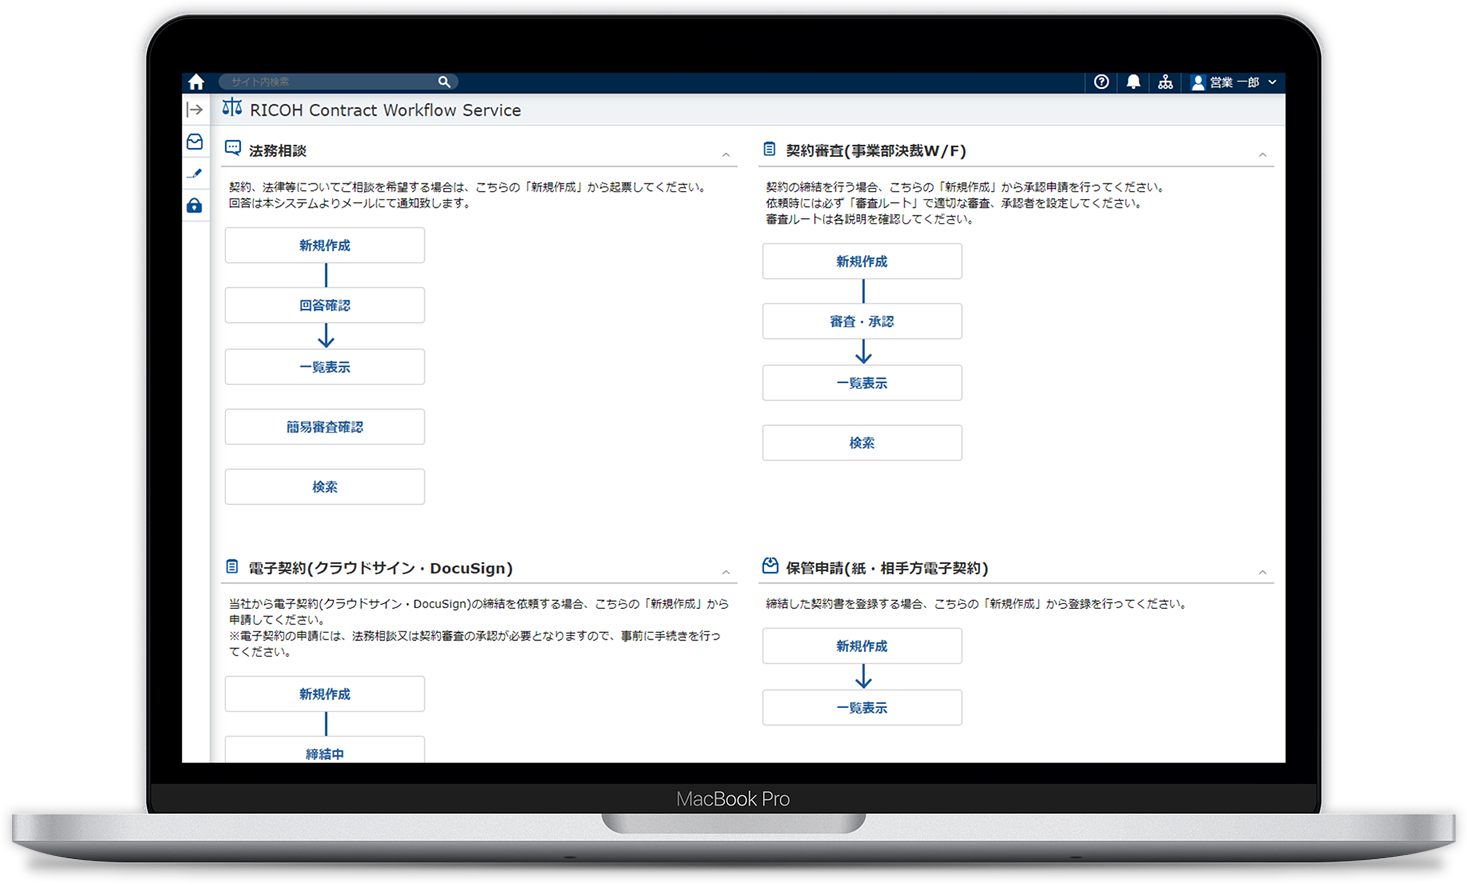The image size is (1467, 885).
Task: Click 検索 under 法務相談
Action: coord(325,487)
